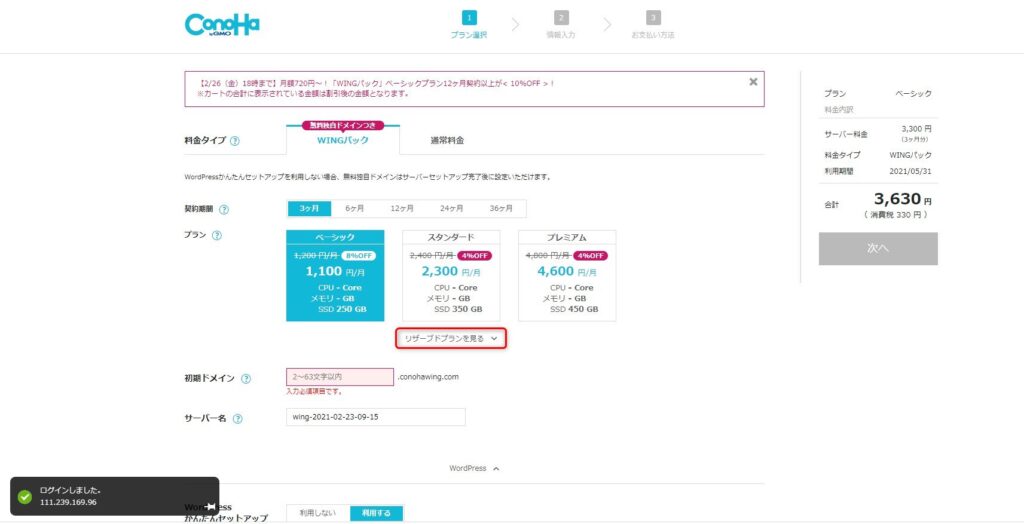Image resolution: width=1024 pixels, height=524 pixels.
Task: Click the 4%OFF badge on プレミアム
Action: [590, 255]
